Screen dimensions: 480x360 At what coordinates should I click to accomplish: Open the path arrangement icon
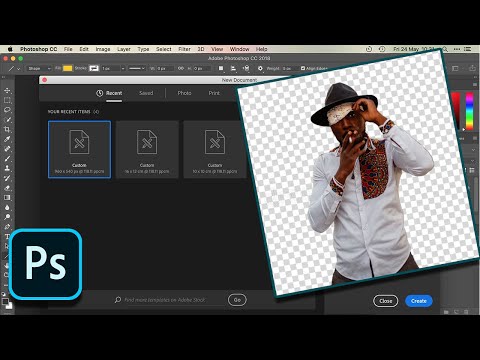(246, 68)
